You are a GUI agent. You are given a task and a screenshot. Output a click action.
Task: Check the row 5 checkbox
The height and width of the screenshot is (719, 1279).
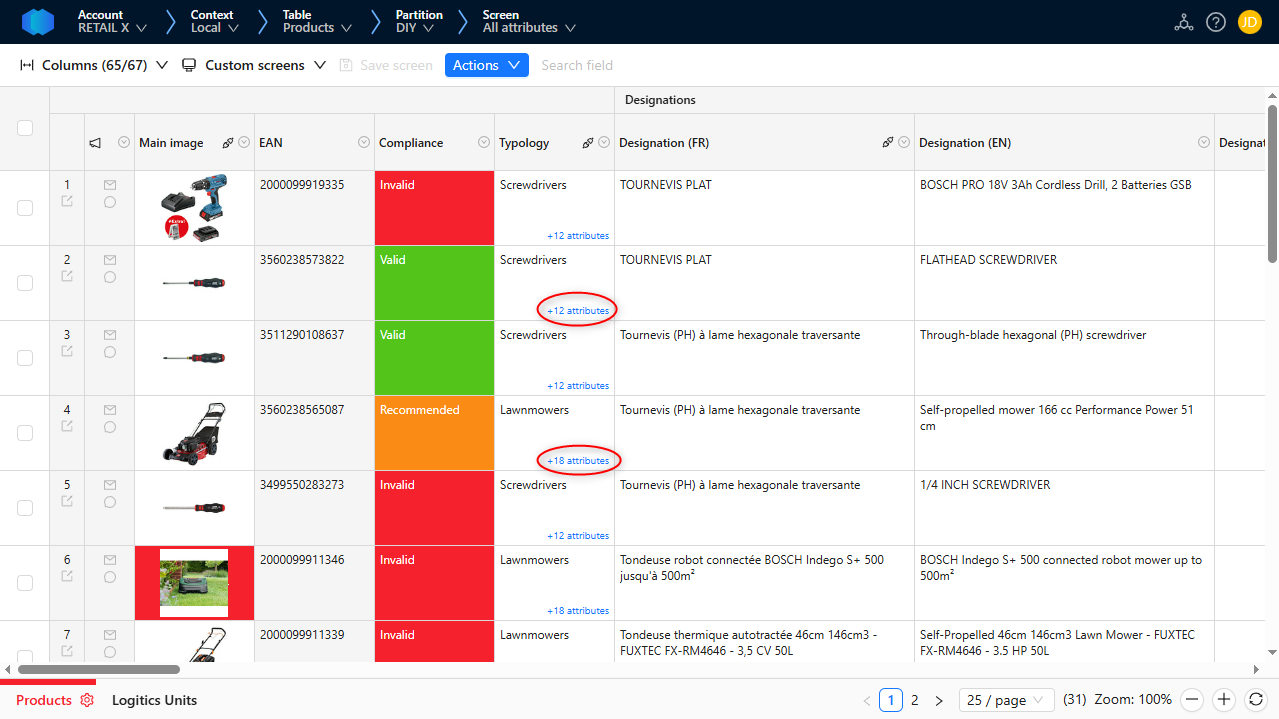[25, 508]
